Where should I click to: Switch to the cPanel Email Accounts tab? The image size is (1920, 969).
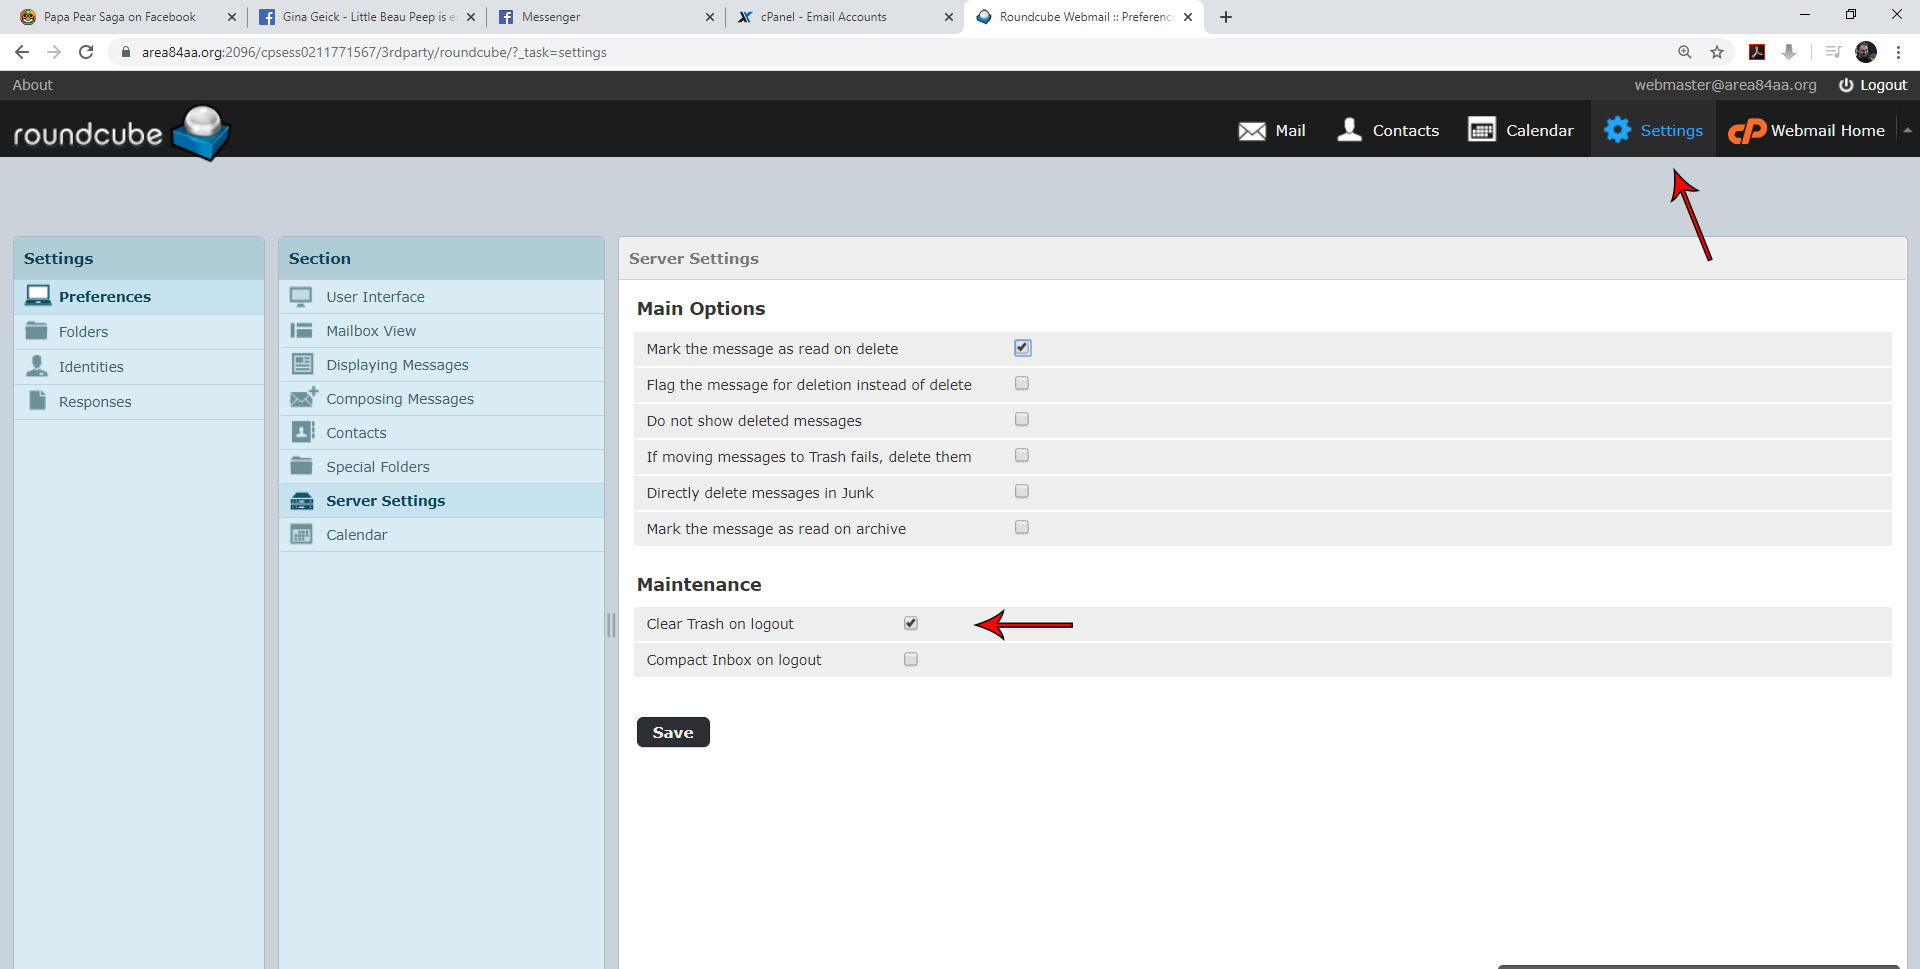pyautogui.click(x=823, y=17)
